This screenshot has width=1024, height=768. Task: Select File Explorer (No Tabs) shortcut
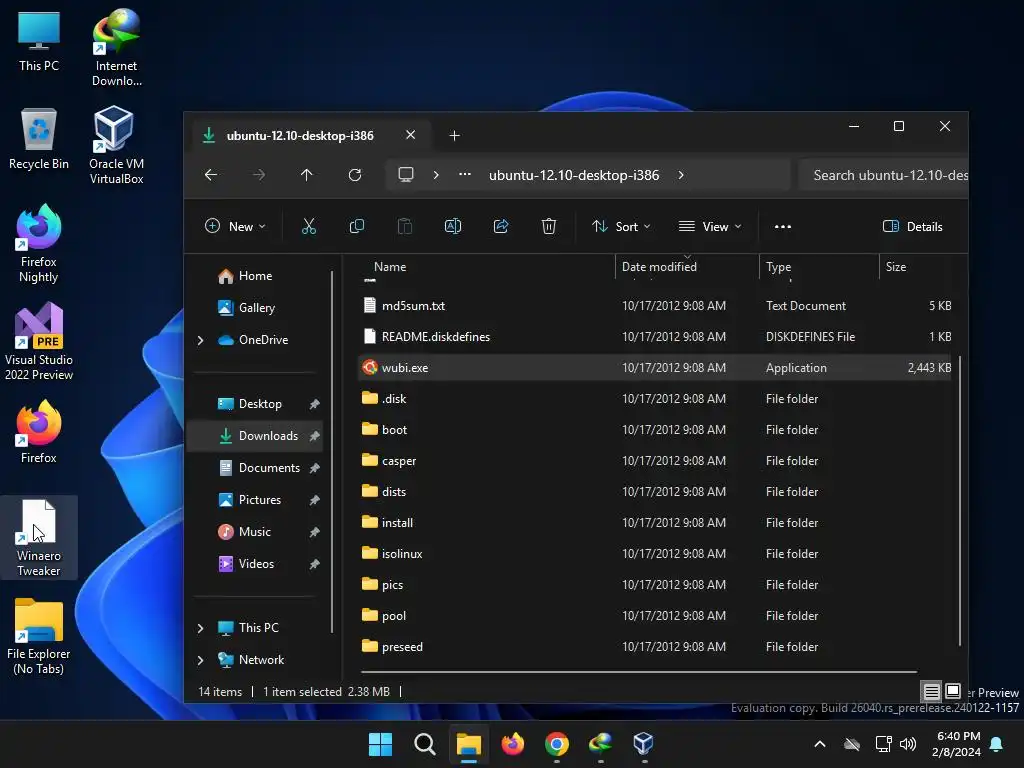[39, 636]
